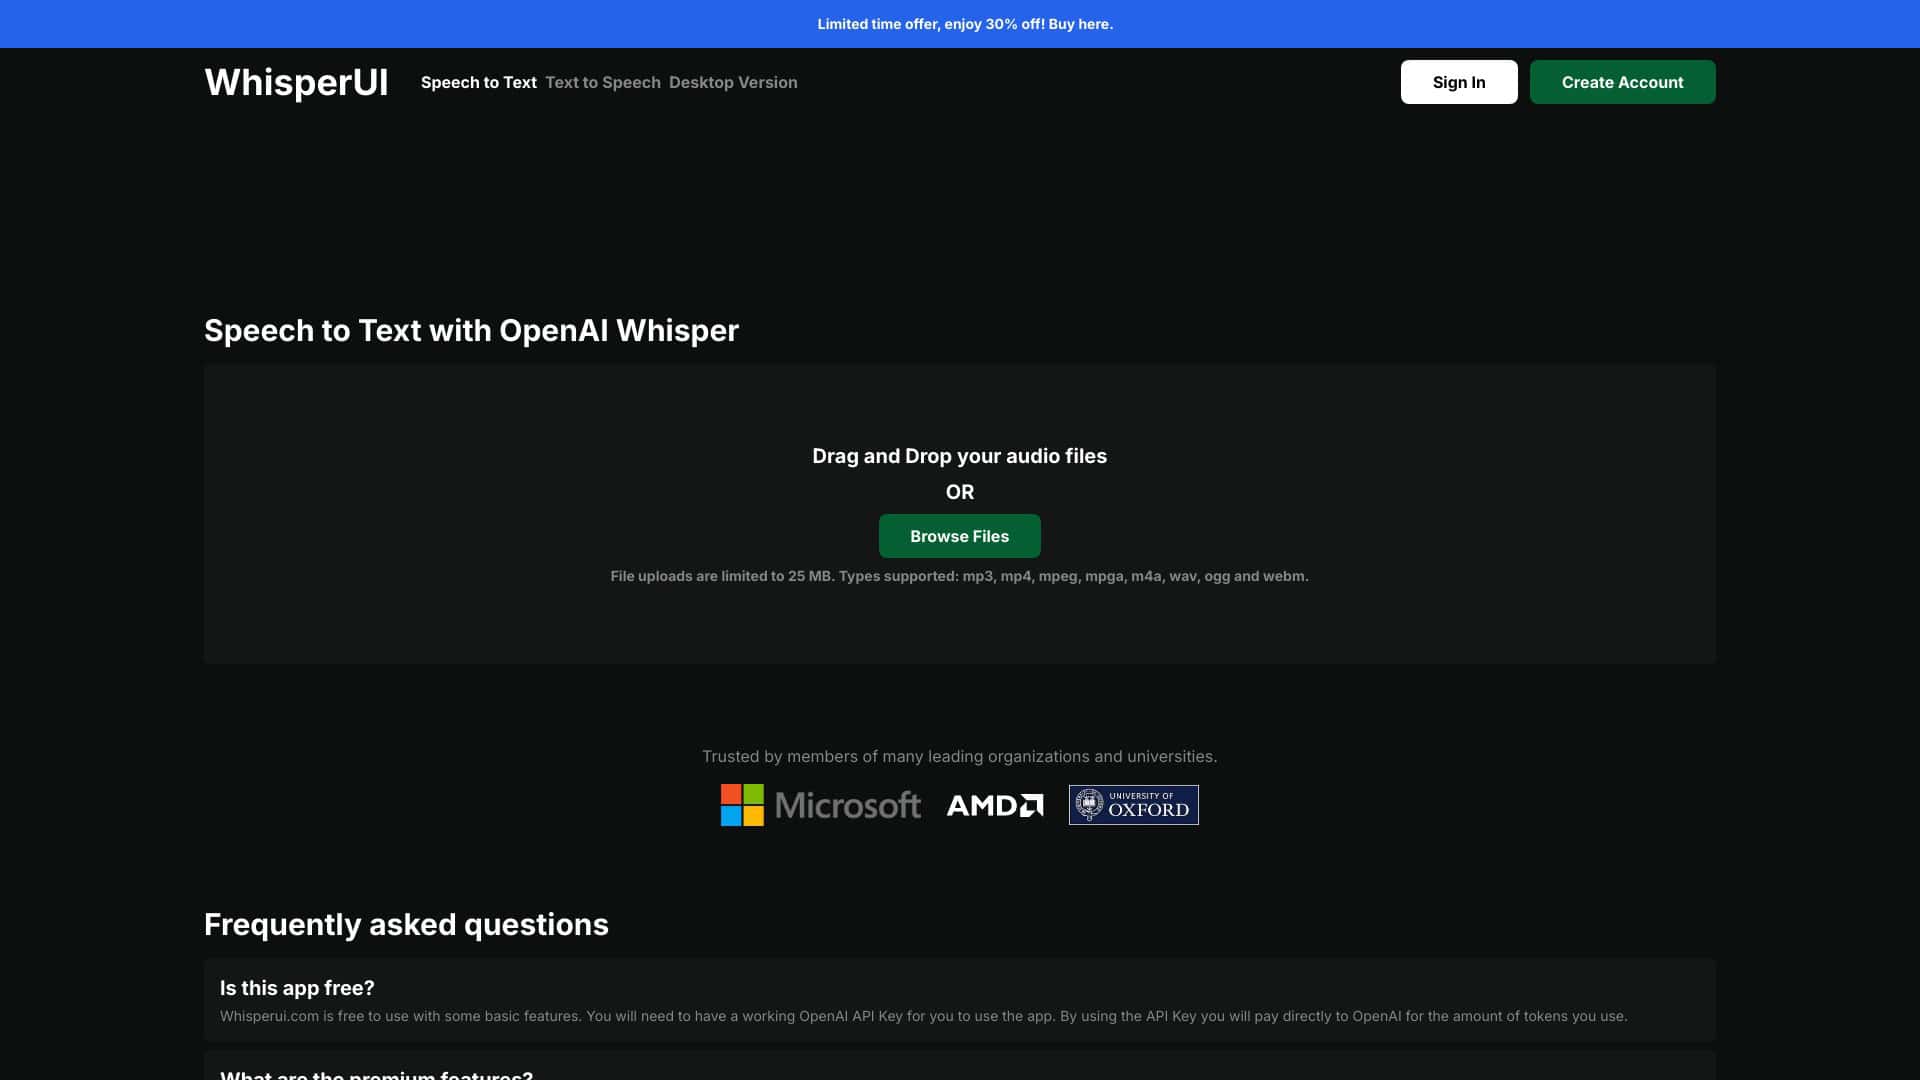1920x1080 pixels.
Task: Click the Sign In button
Action: click(1459, 81)
